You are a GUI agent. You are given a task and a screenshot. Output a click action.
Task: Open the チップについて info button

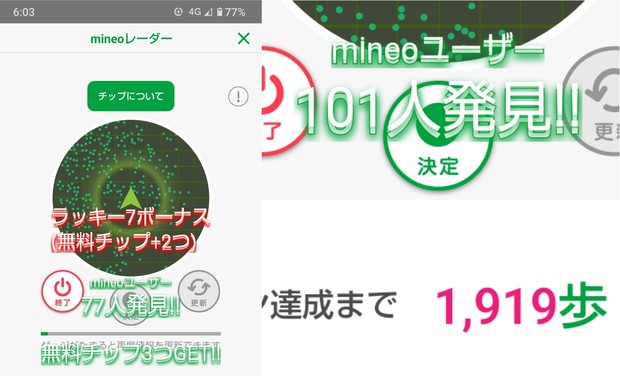131,96
